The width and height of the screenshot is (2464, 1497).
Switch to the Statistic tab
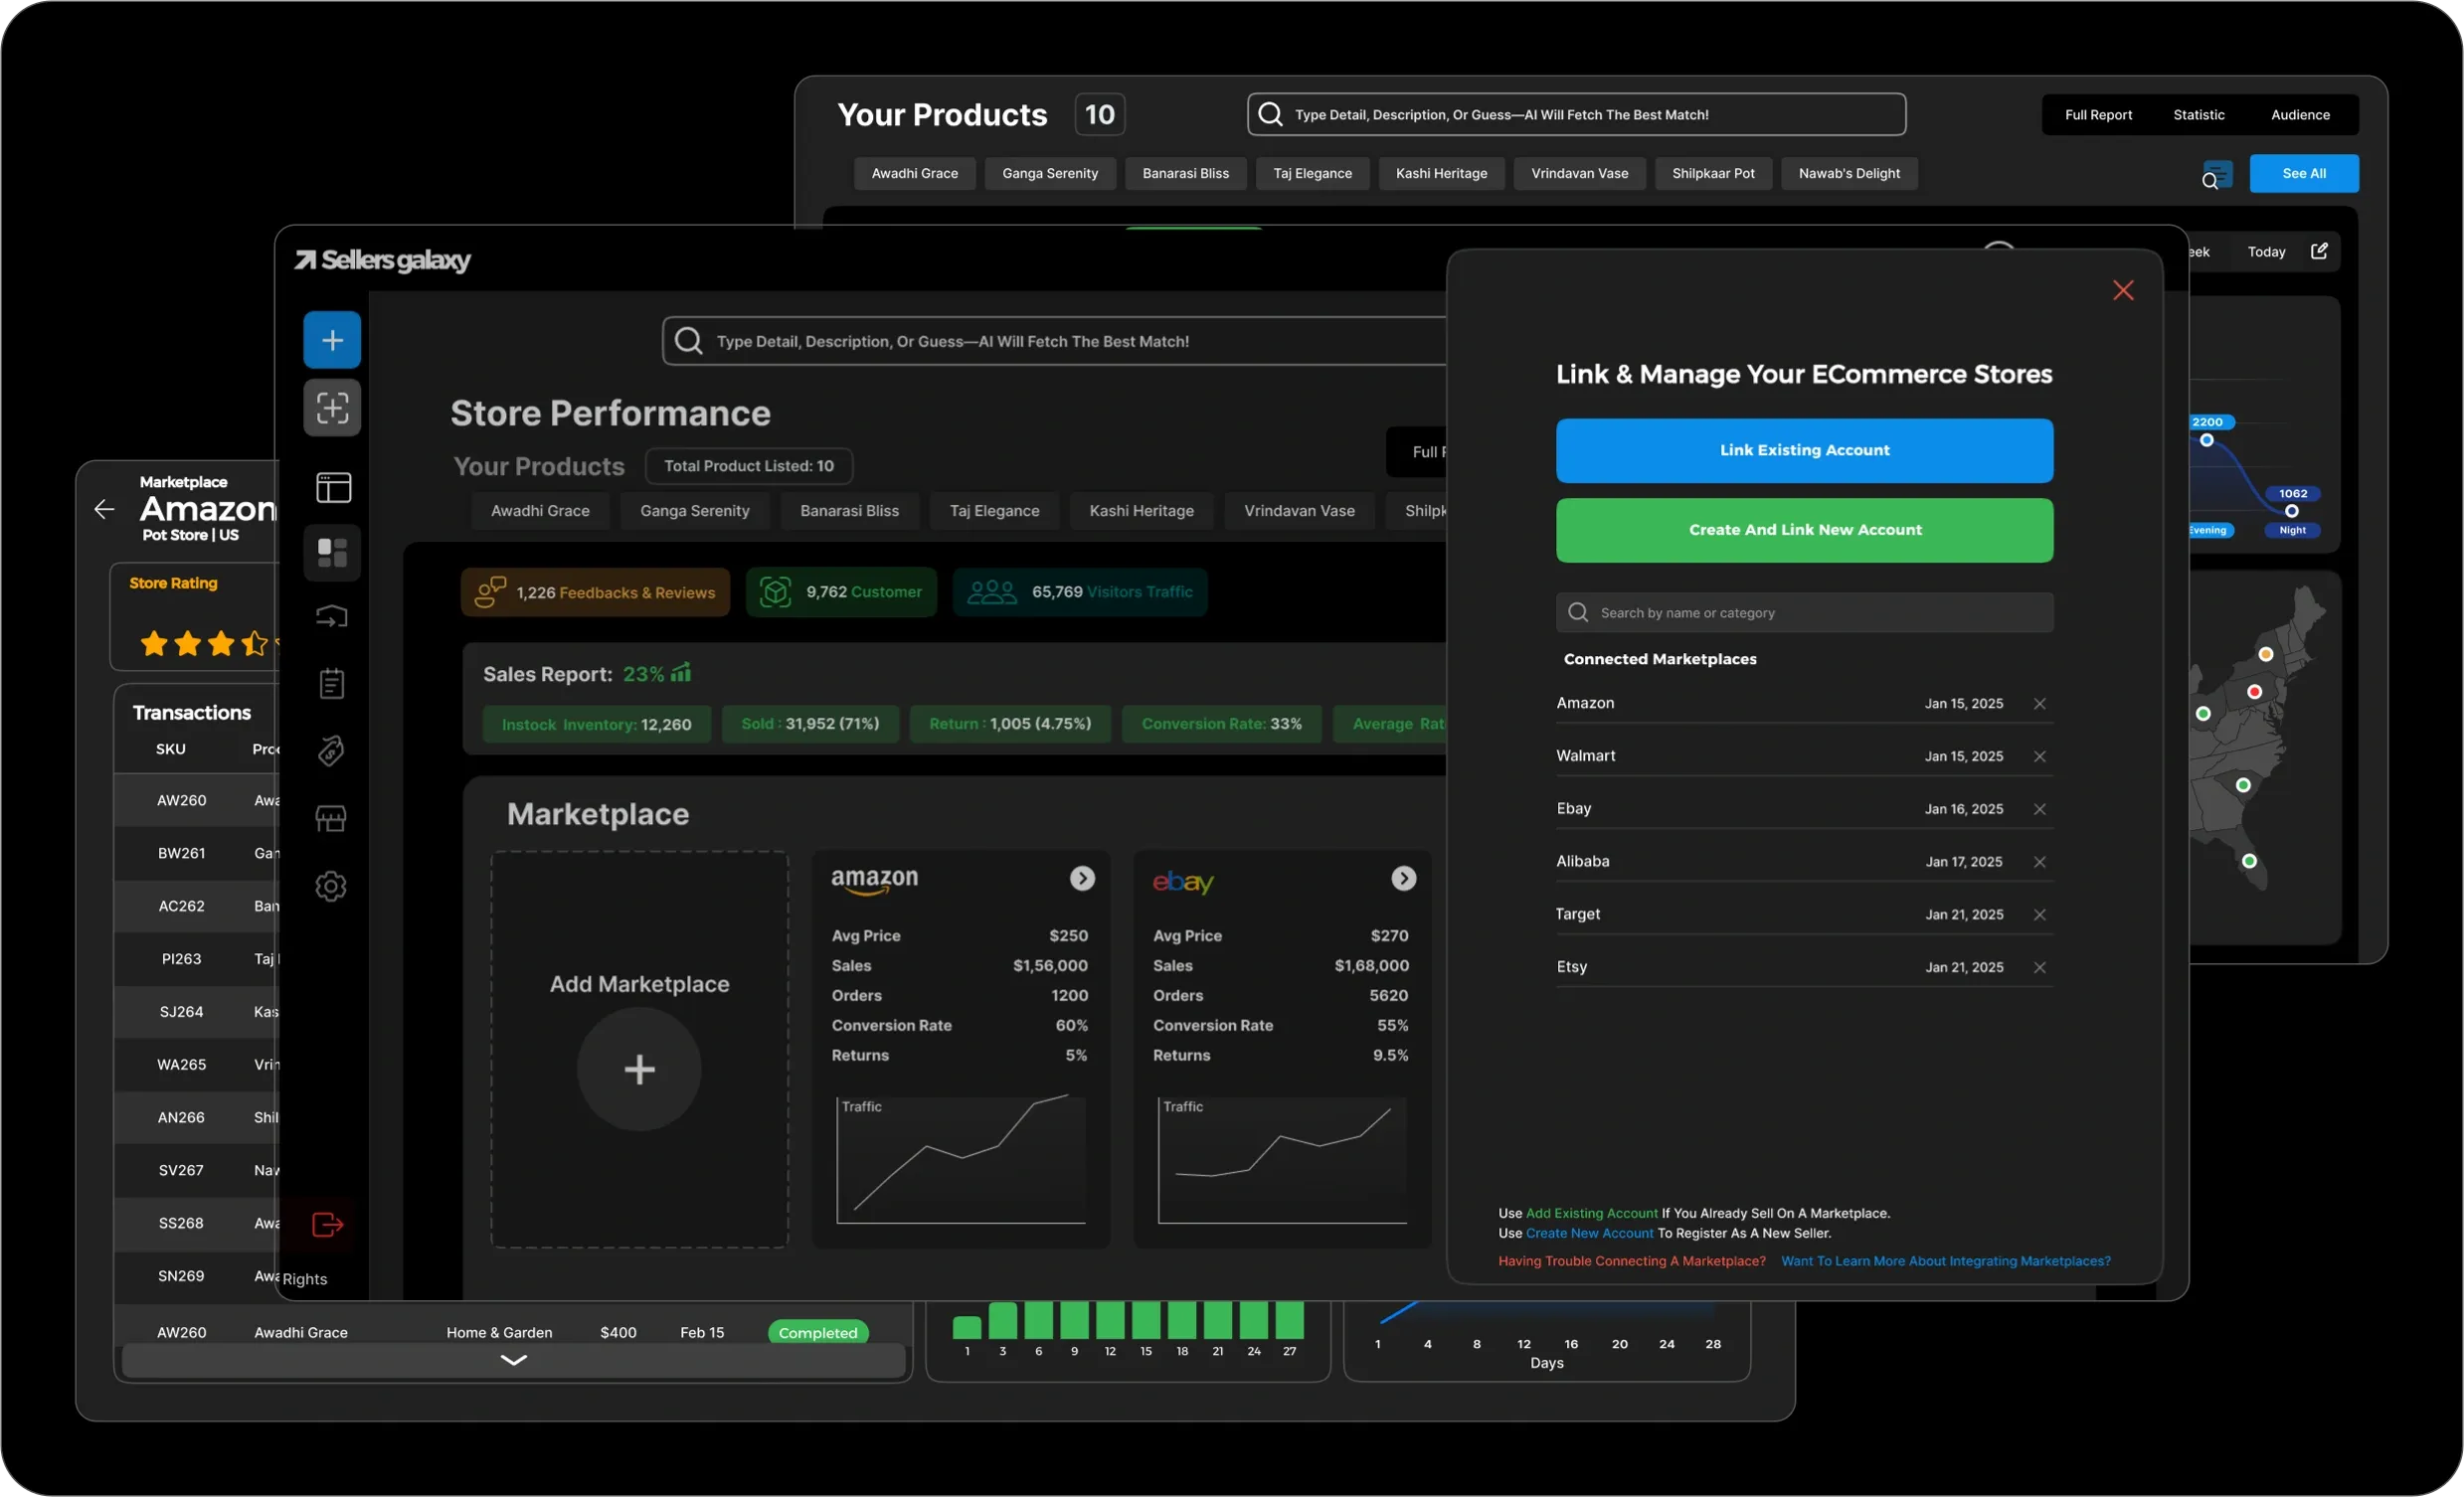tap(2198, 115)
